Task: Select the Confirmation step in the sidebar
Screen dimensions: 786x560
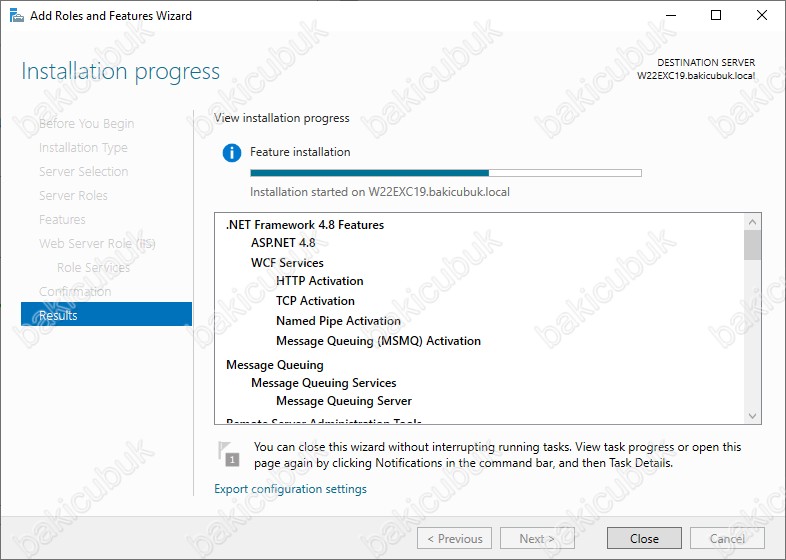Action: pyautogui.click(x=75, y=291)
